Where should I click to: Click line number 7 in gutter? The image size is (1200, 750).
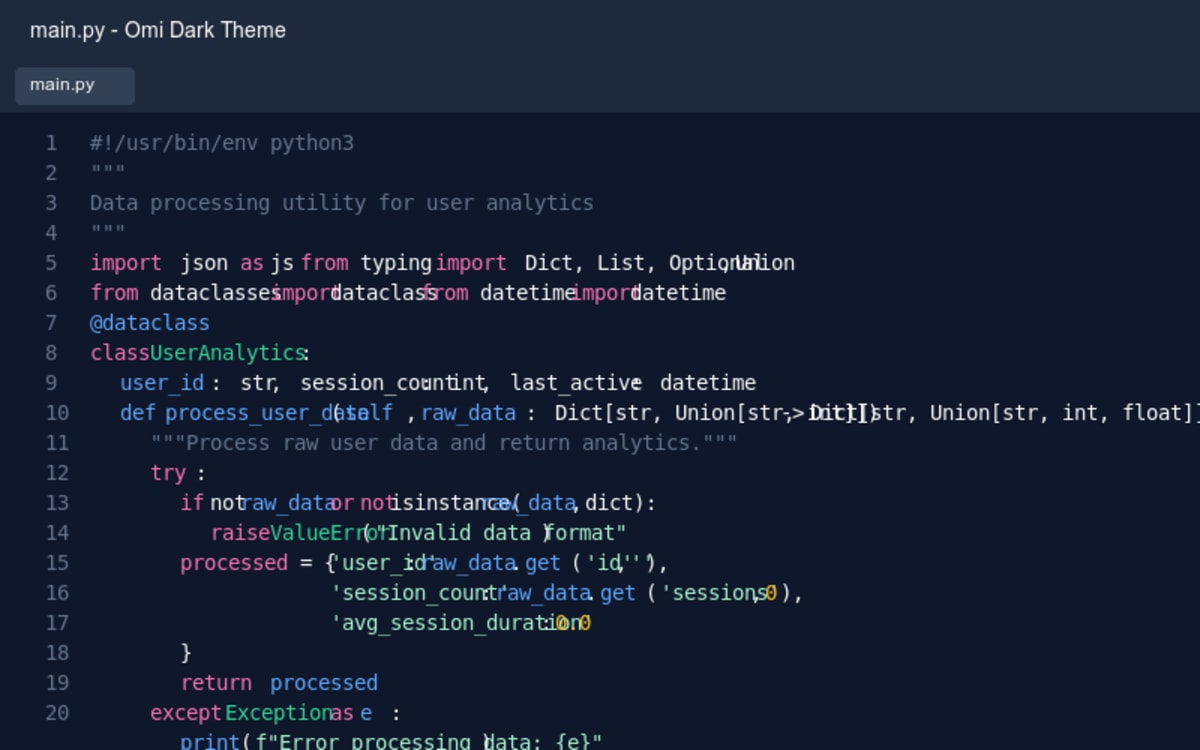50,323
